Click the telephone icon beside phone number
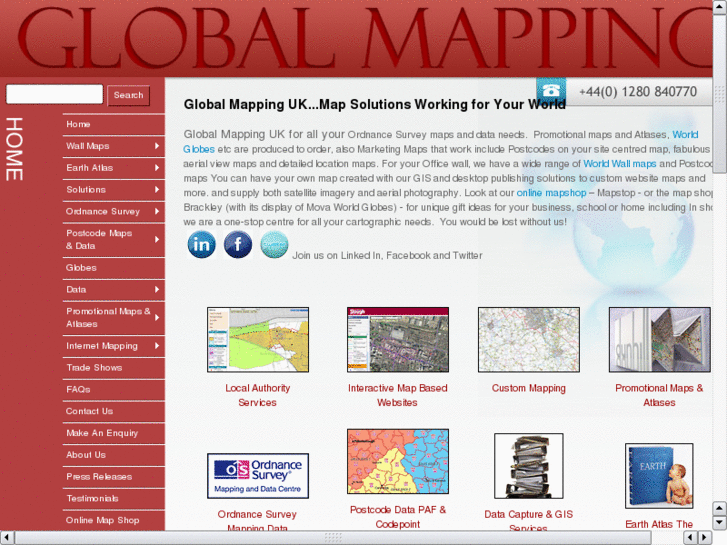This screenshot has height=545, width=727. click(x=551, y=90)
